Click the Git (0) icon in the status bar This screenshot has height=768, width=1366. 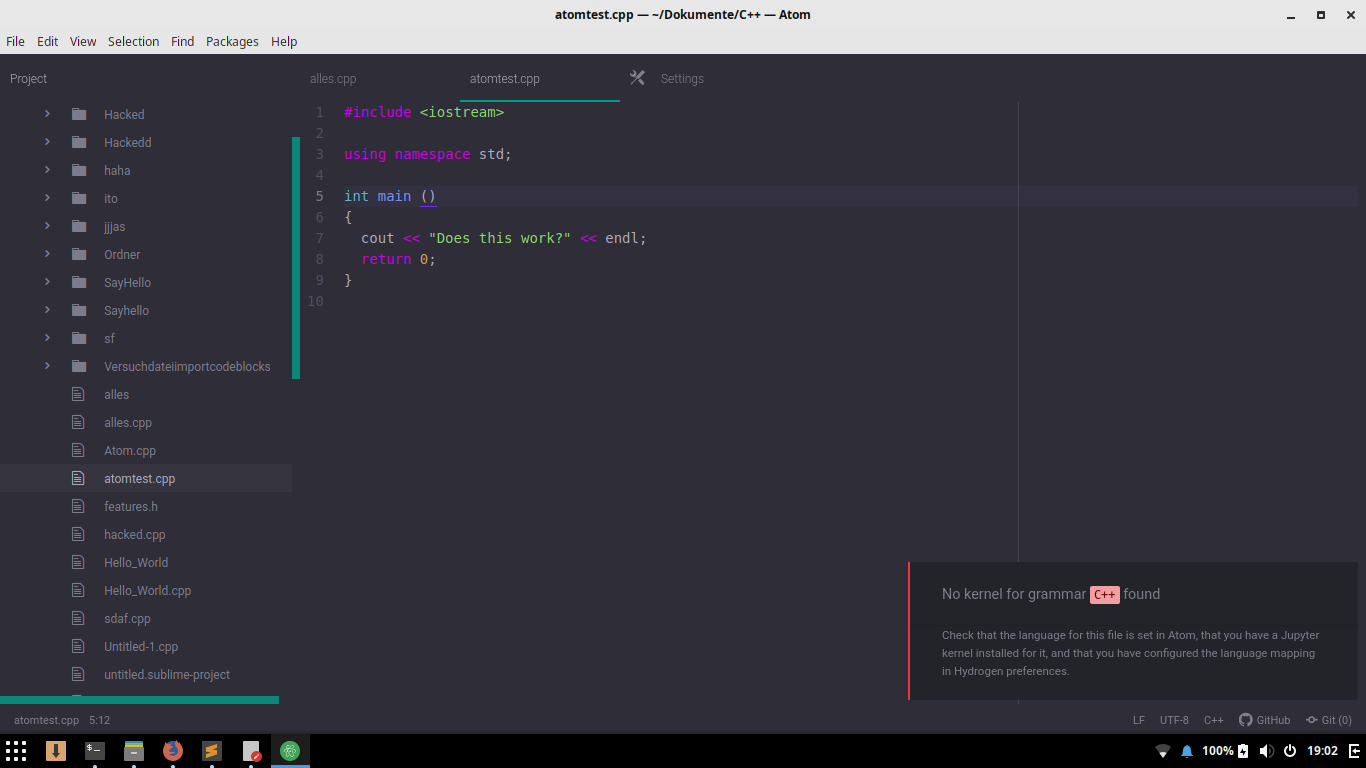1328,719
